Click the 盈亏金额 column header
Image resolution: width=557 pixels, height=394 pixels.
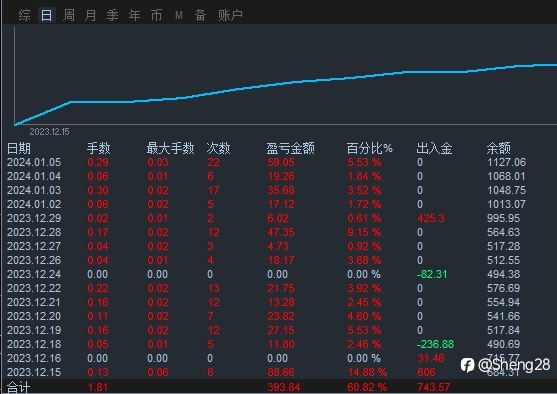[291, 148]
